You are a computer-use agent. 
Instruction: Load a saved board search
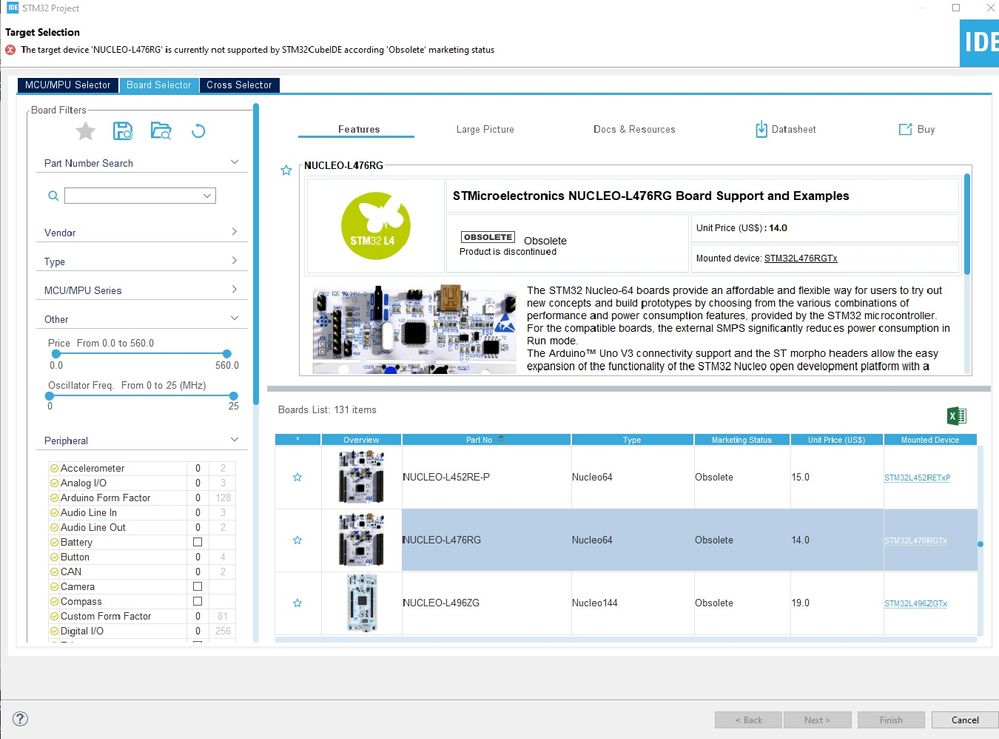click(x=161, y=131)
